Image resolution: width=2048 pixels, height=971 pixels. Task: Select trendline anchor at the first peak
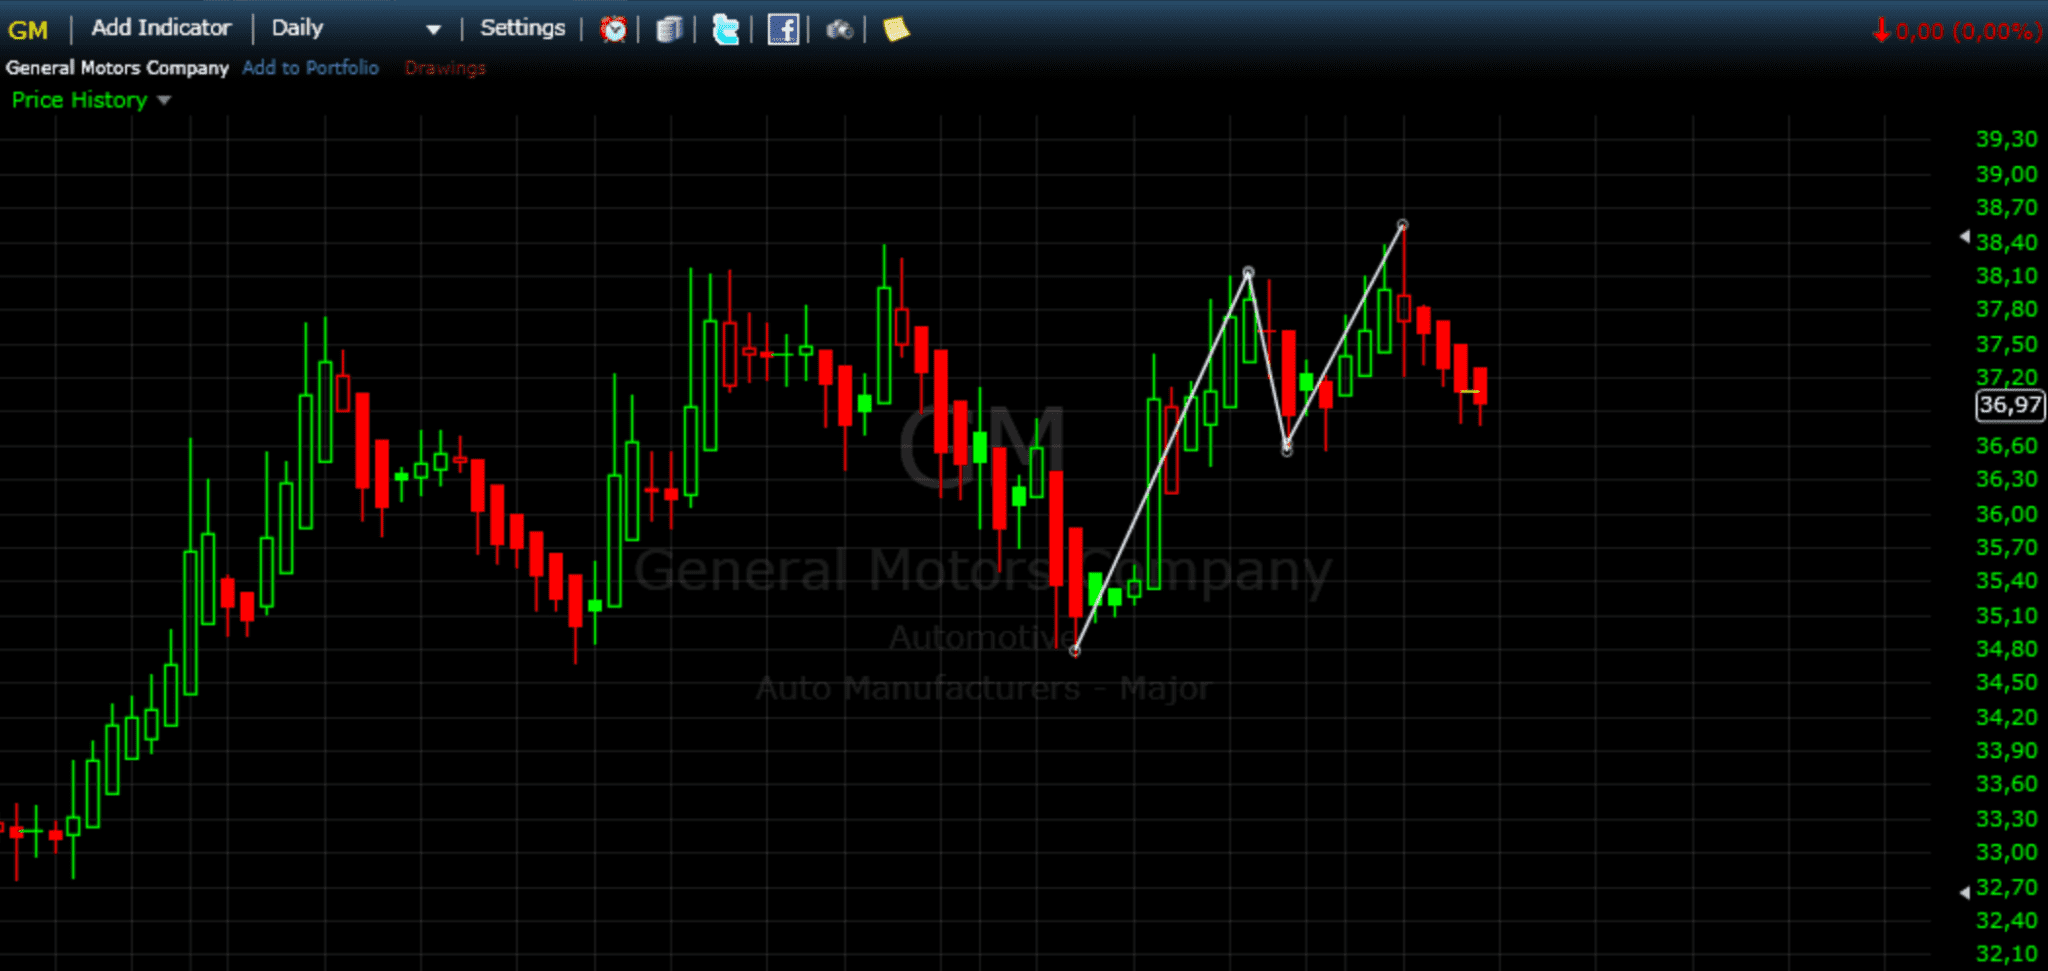[x=1248, y=272]
